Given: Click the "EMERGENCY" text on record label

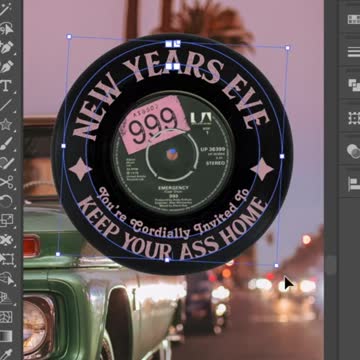Looking at the screenshot, I should point(173,188).
